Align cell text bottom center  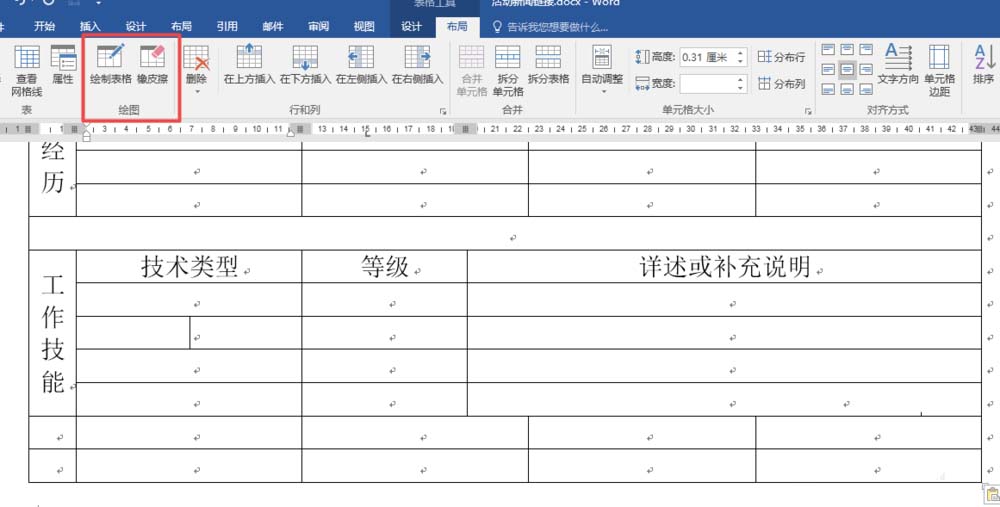click(x=847, y=89)
